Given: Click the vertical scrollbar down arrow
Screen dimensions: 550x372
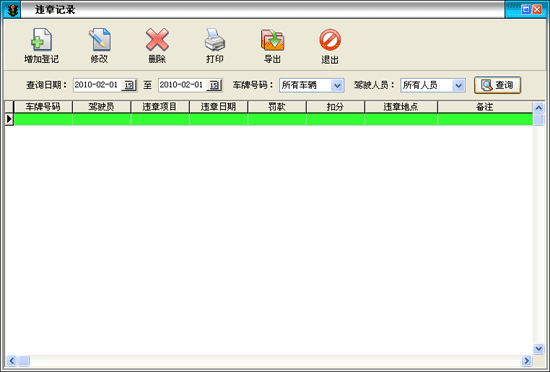Looking at the screenshot, I should pyautogui.click(x=538, y=349).
